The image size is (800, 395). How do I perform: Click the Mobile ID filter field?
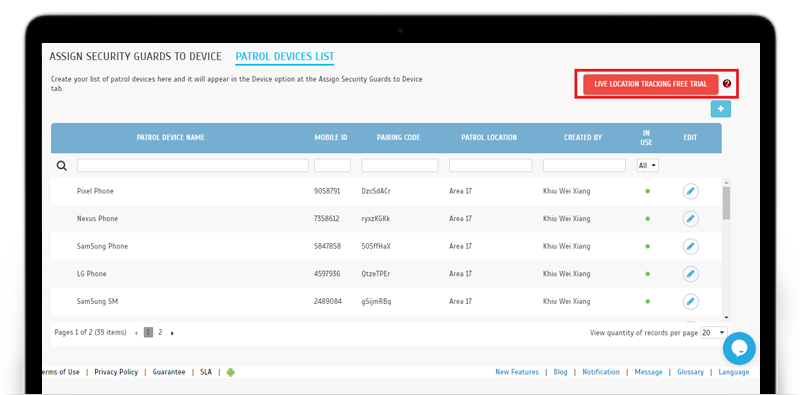point(332,165)
